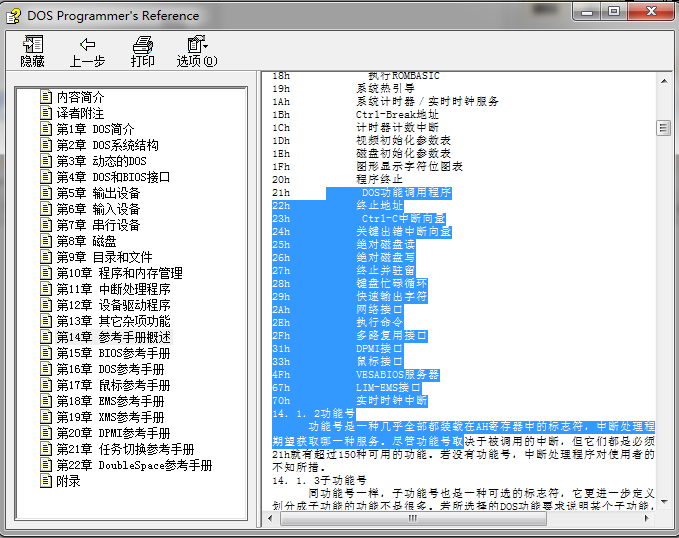The height and width of the screenshot is (538, 679).
Task: Click the horizontal scrollbar right arrow
Action: 647,518
